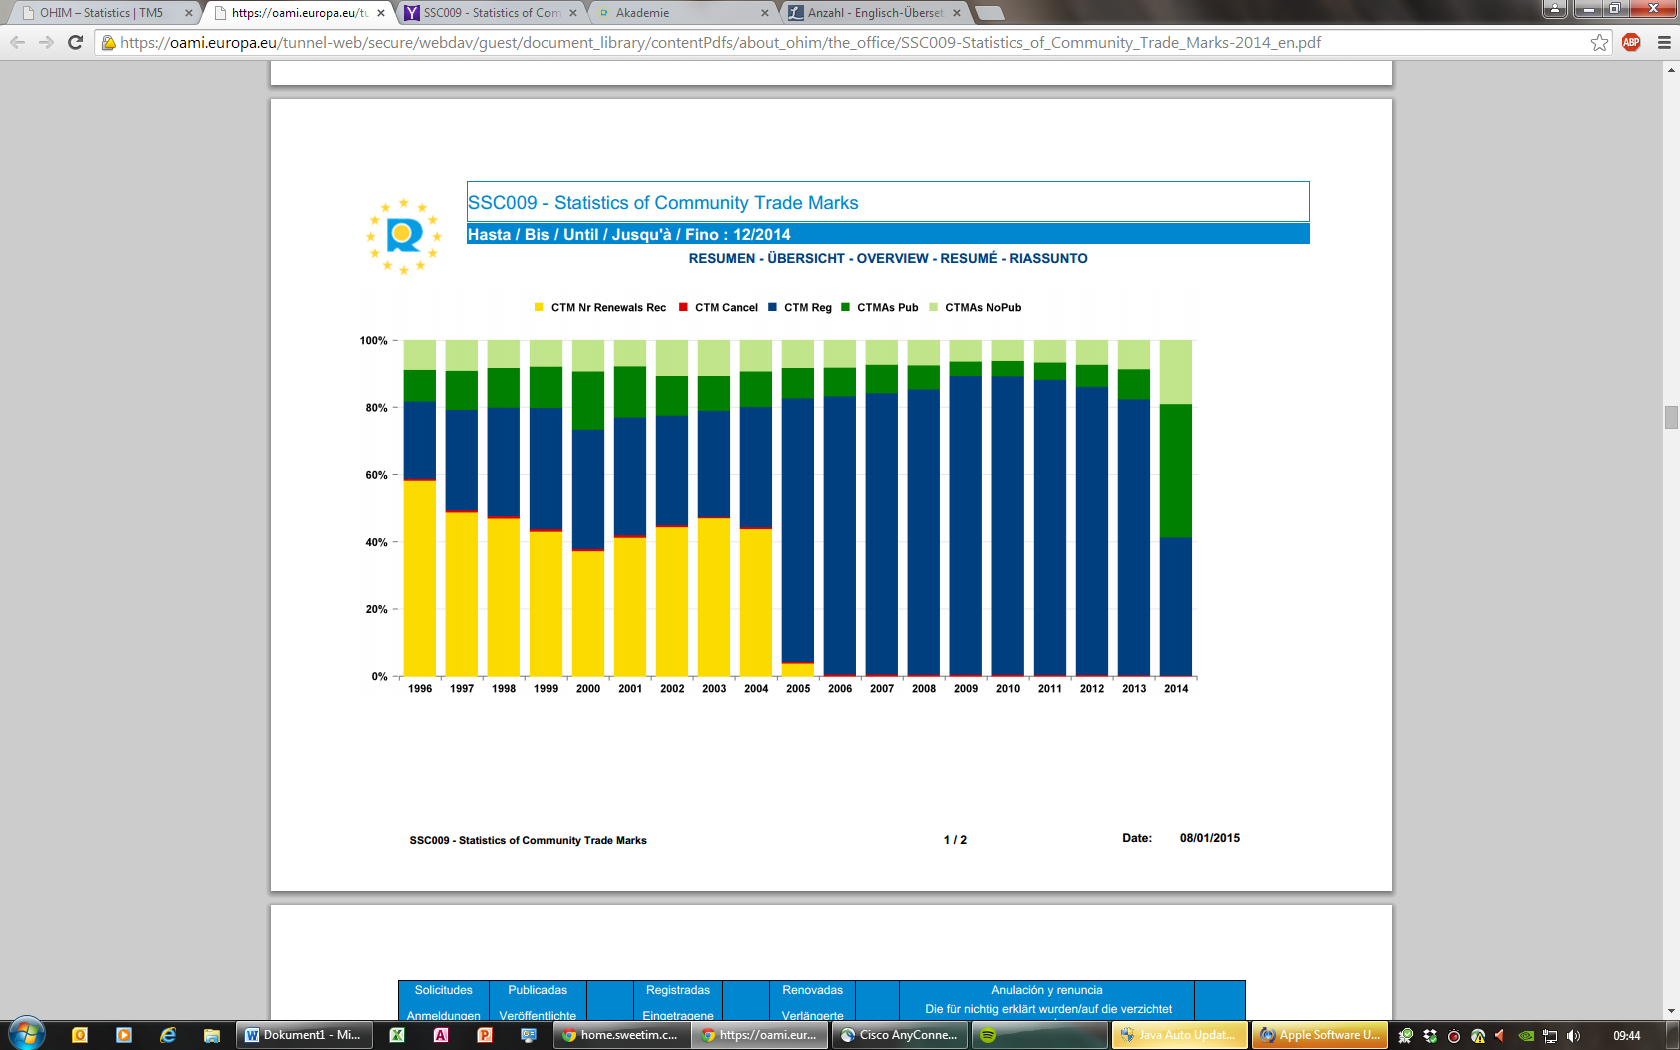Click the SSC009 - Statistics of Community Trade Marks title
Viewport: 1680px width, 1050px height.
point(663,203)
